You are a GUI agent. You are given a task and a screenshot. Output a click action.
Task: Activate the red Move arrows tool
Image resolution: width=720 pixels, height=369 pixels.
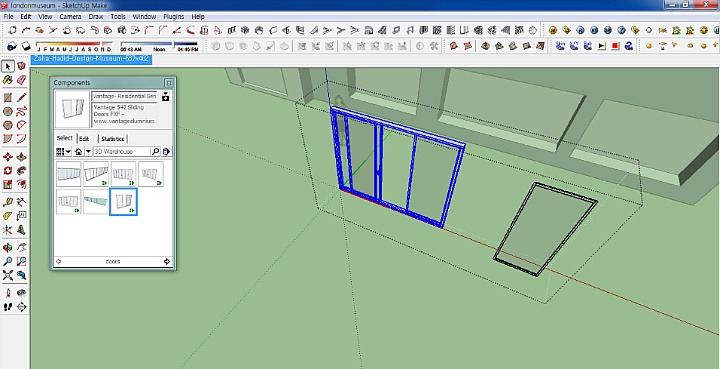pyautogui.click(x=8, y=157)
